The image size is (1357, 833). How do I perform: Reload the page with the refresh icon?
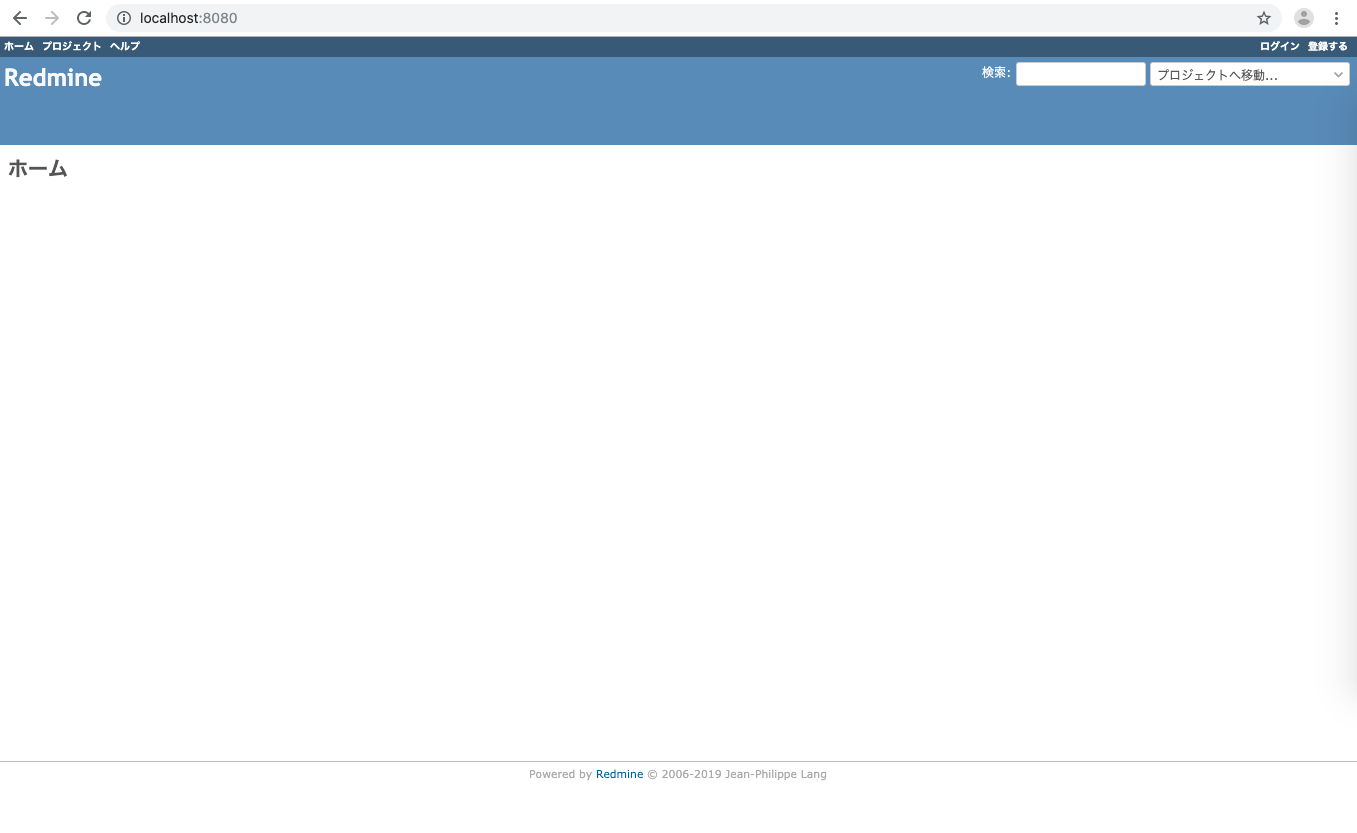coord(84,18)
